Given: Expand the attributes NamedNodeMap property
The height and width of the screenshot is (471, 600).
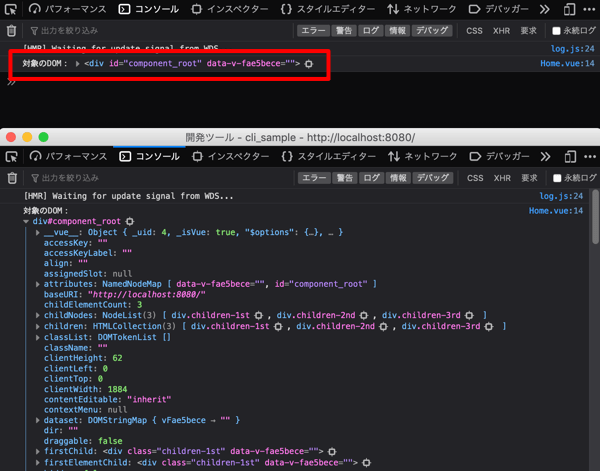Looking at the screenshot, I should (38, 284).
